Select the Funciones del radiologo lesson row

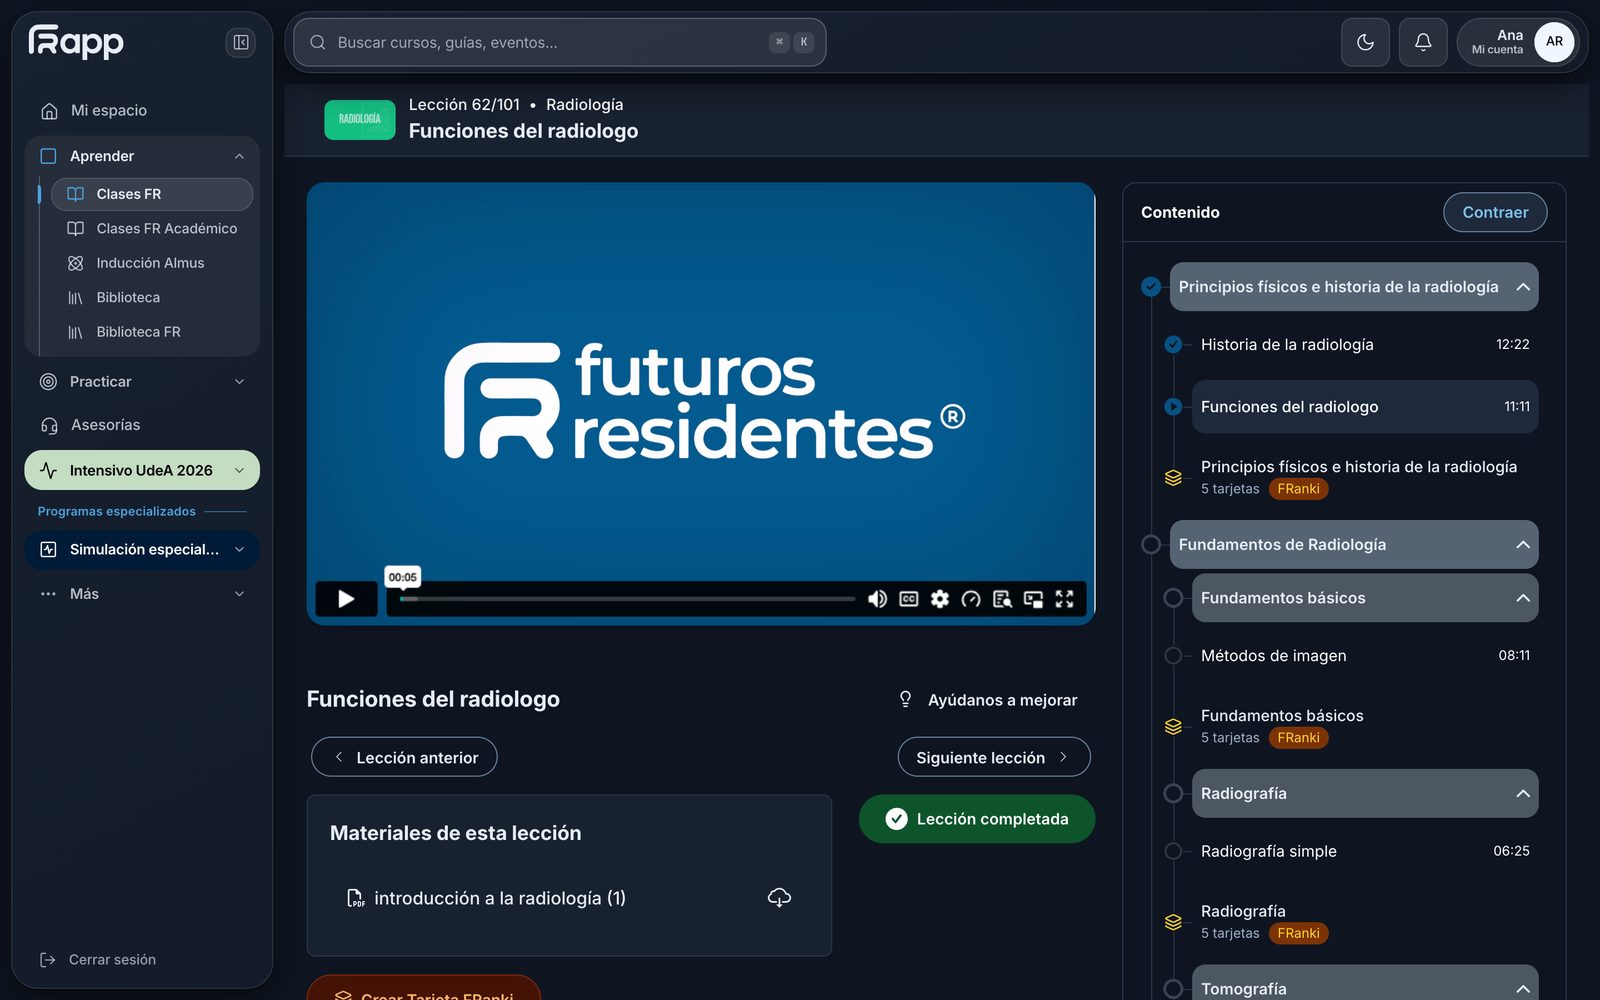pos(1365,407)
